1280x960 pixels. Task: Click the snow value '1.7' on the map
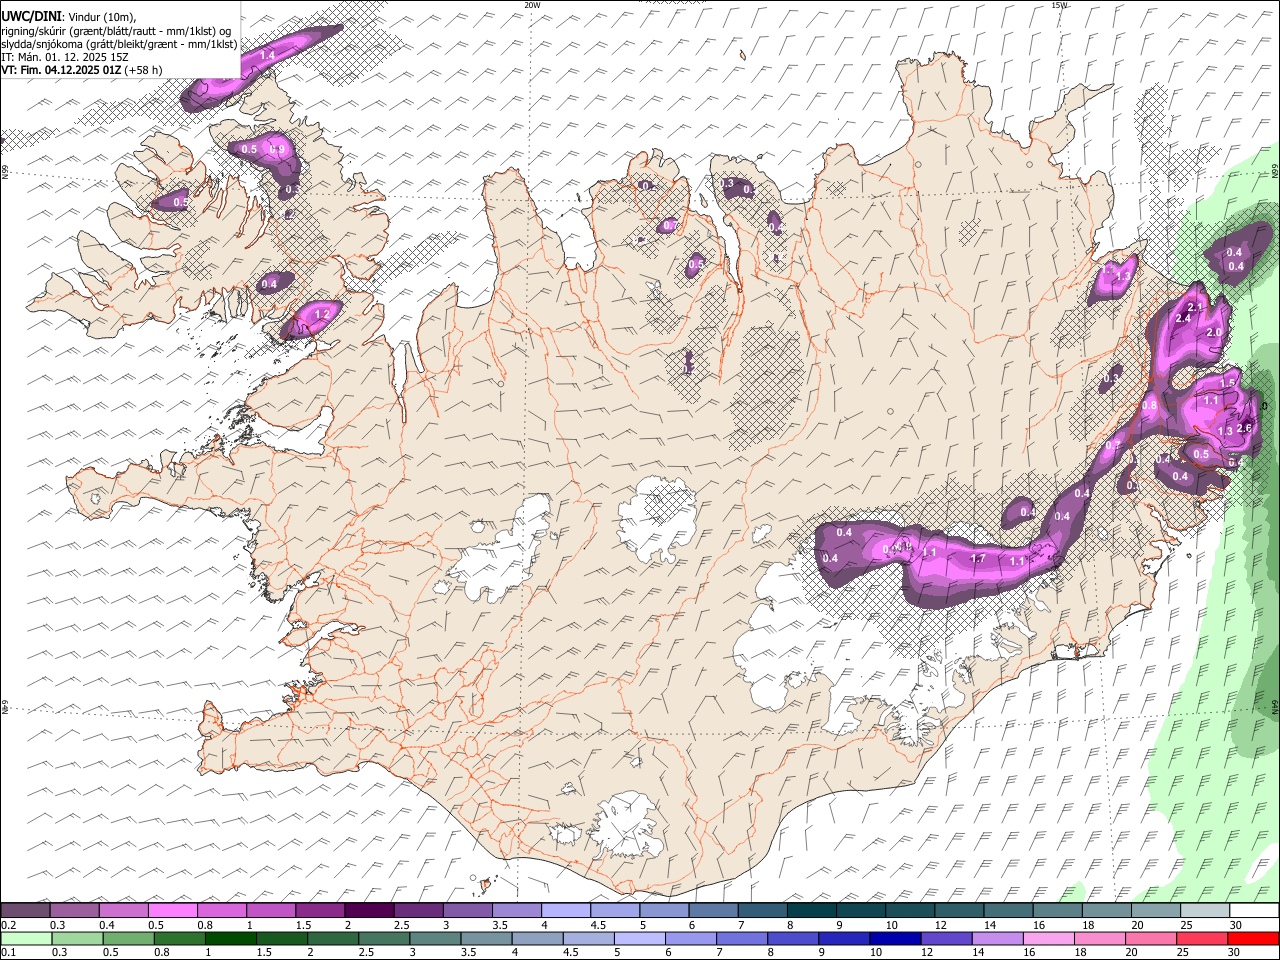979,559
